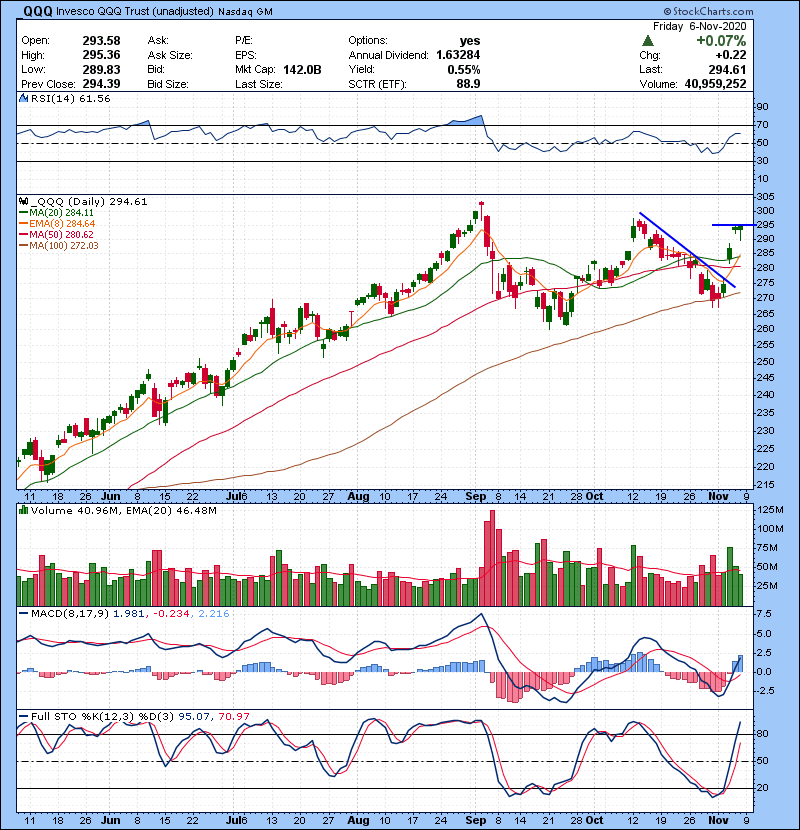The width and height of the screenshot is (800, 830).
Task: Click the blue horizontal resistance line at 295
Action: pos(734,225)
